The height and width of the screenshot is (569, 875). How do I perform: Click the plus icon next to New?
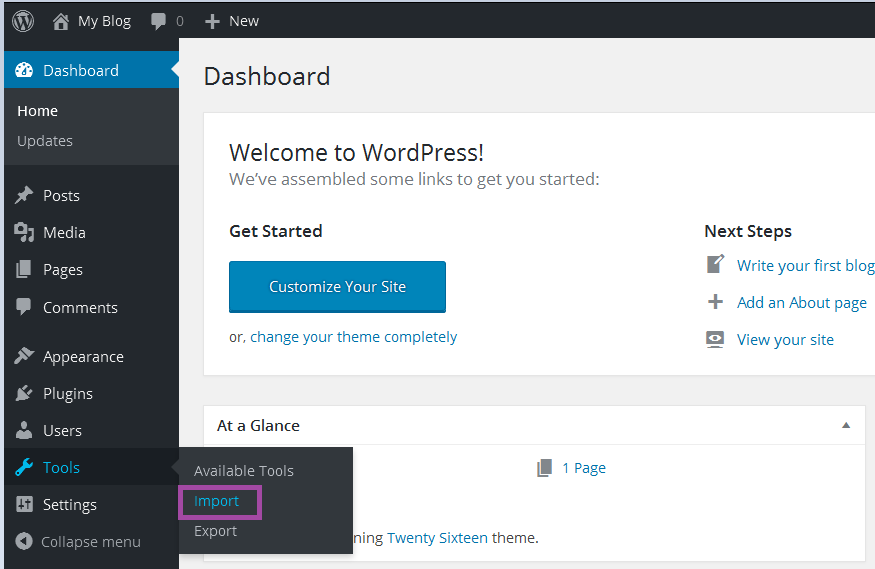click(212, 21)
